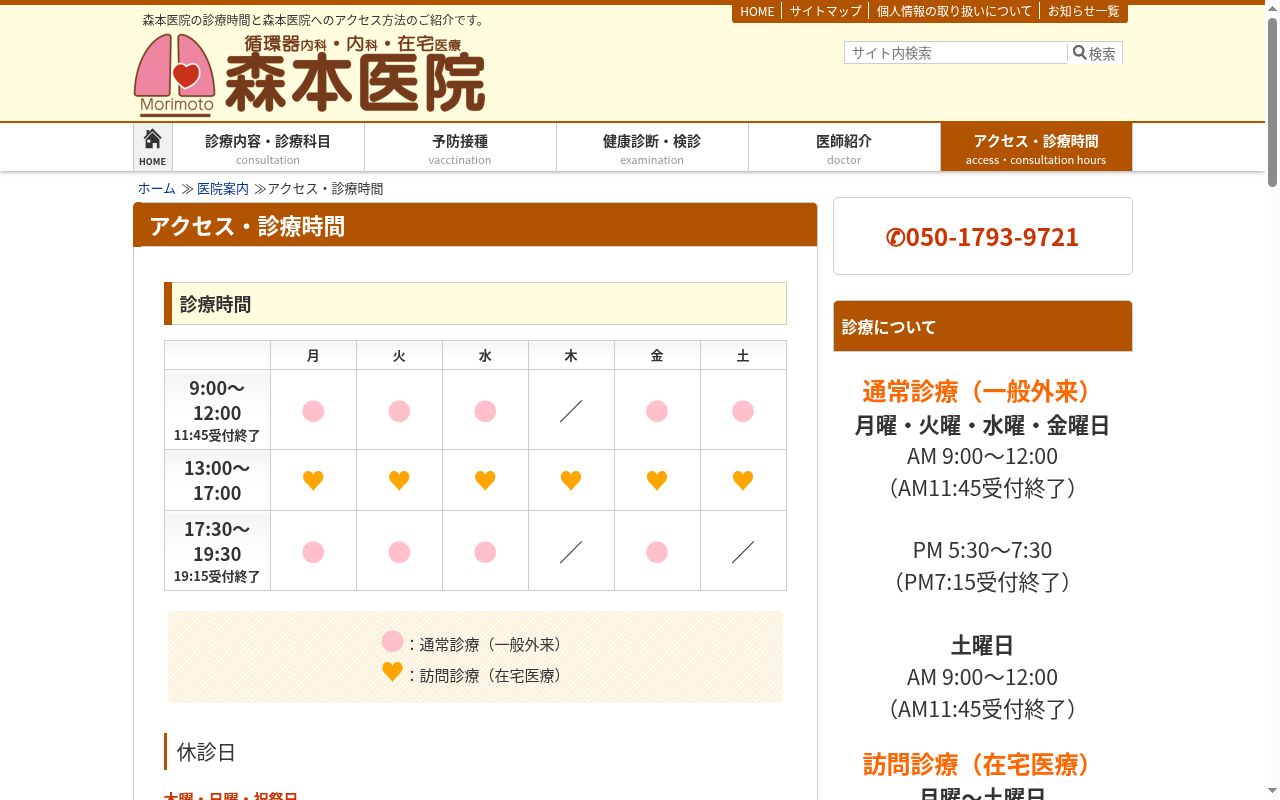Click the ホーム breadcrumb link
1280x800 pixels.
[157, 189]
